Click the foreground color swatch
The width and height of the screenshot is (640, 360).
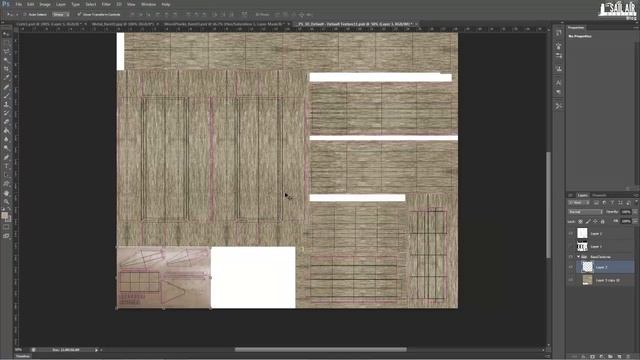[x=4, y=215]
